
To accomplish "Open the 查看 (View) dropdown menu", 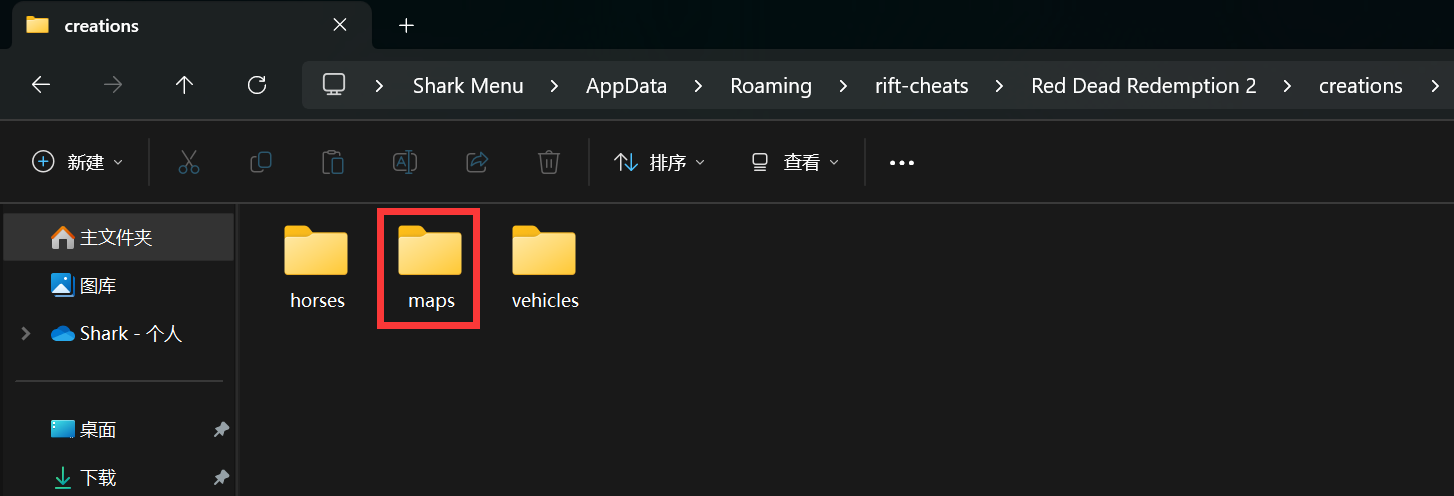I will click(x=795, y=162).
